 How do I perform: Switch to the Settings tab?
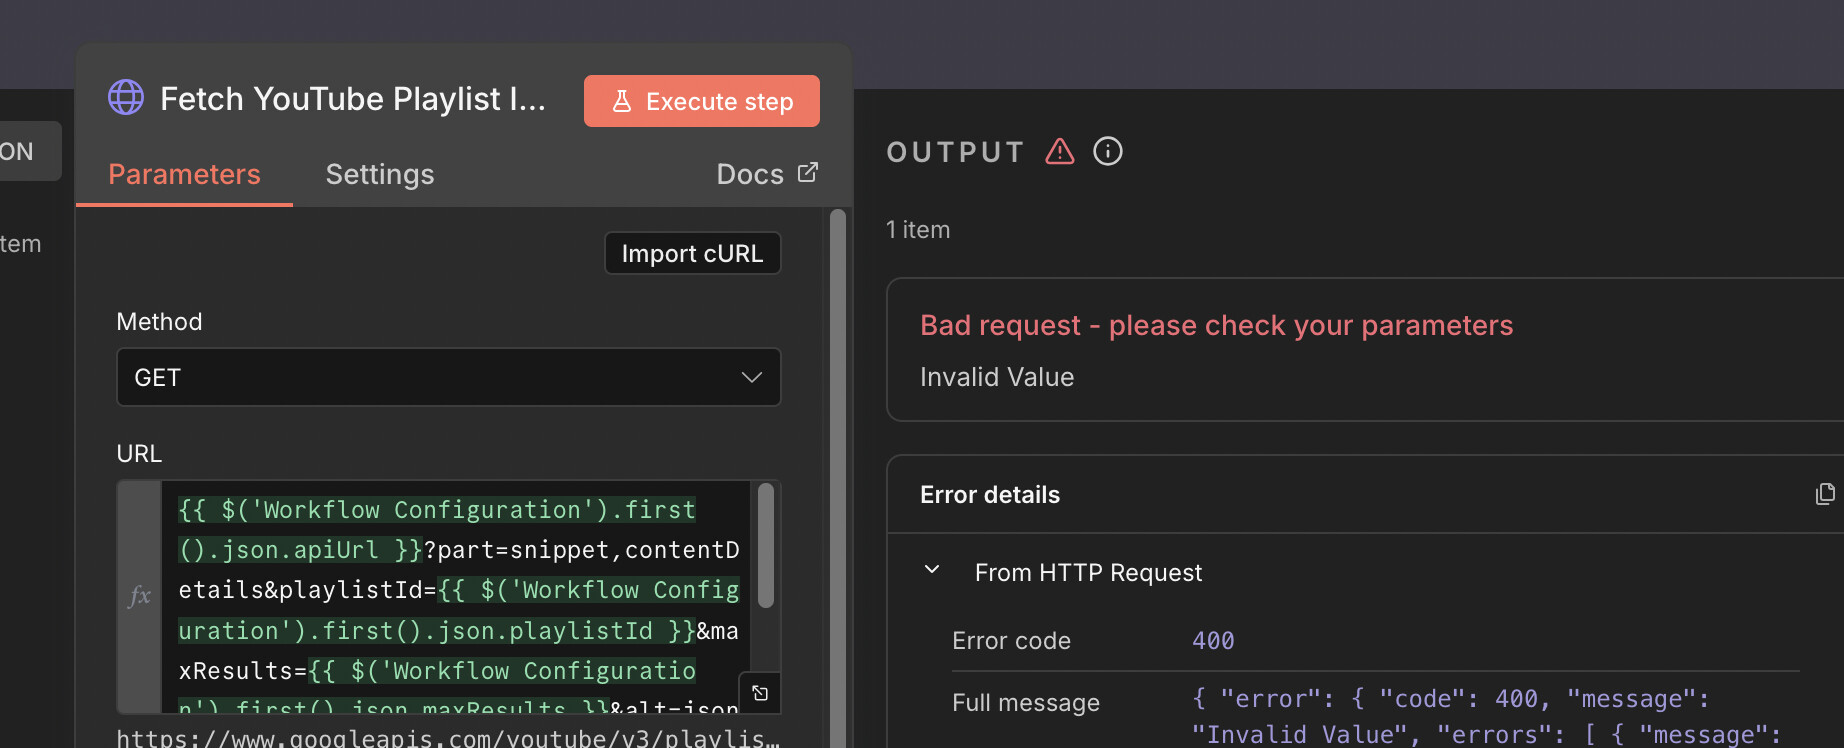coord(380,174)
